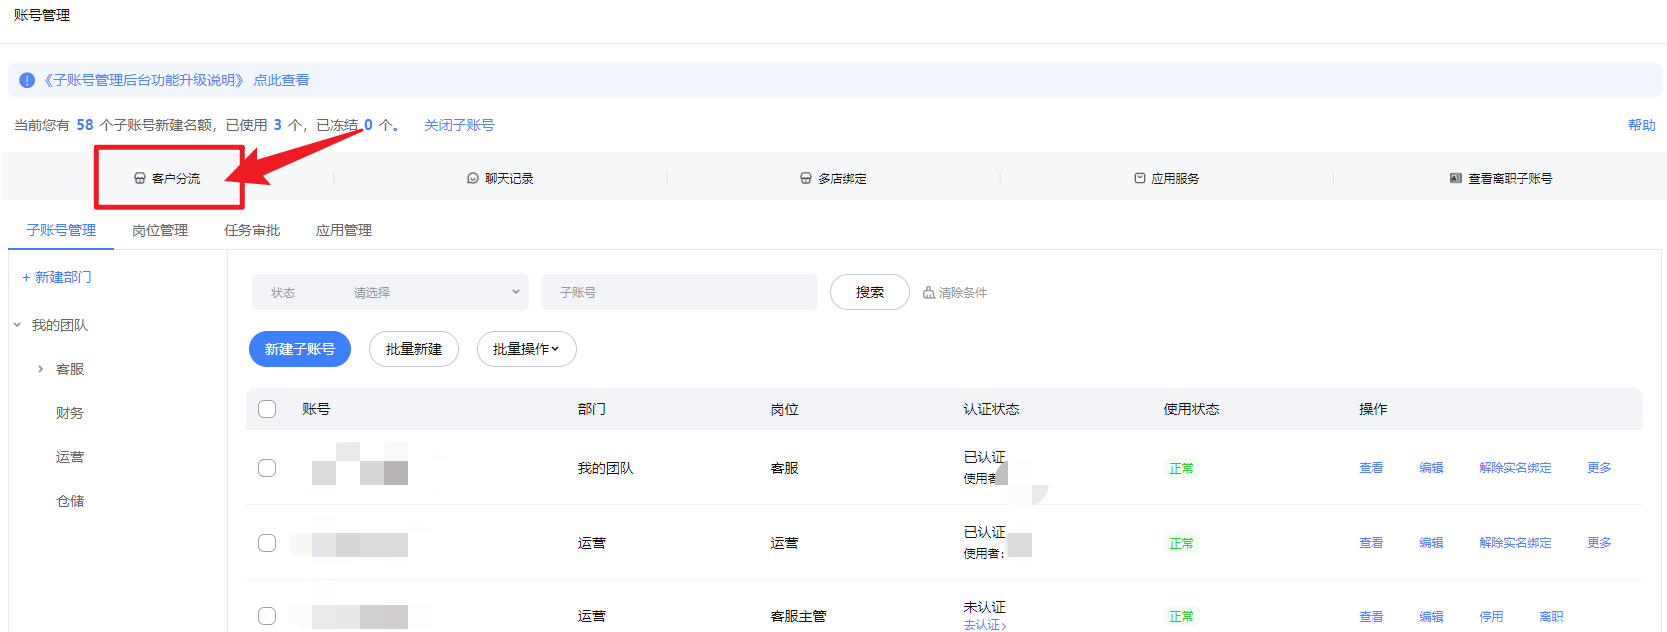Screen dimensions: 1667x632
Task: Expand the 客服 department node
Action: tap(40, 369)
